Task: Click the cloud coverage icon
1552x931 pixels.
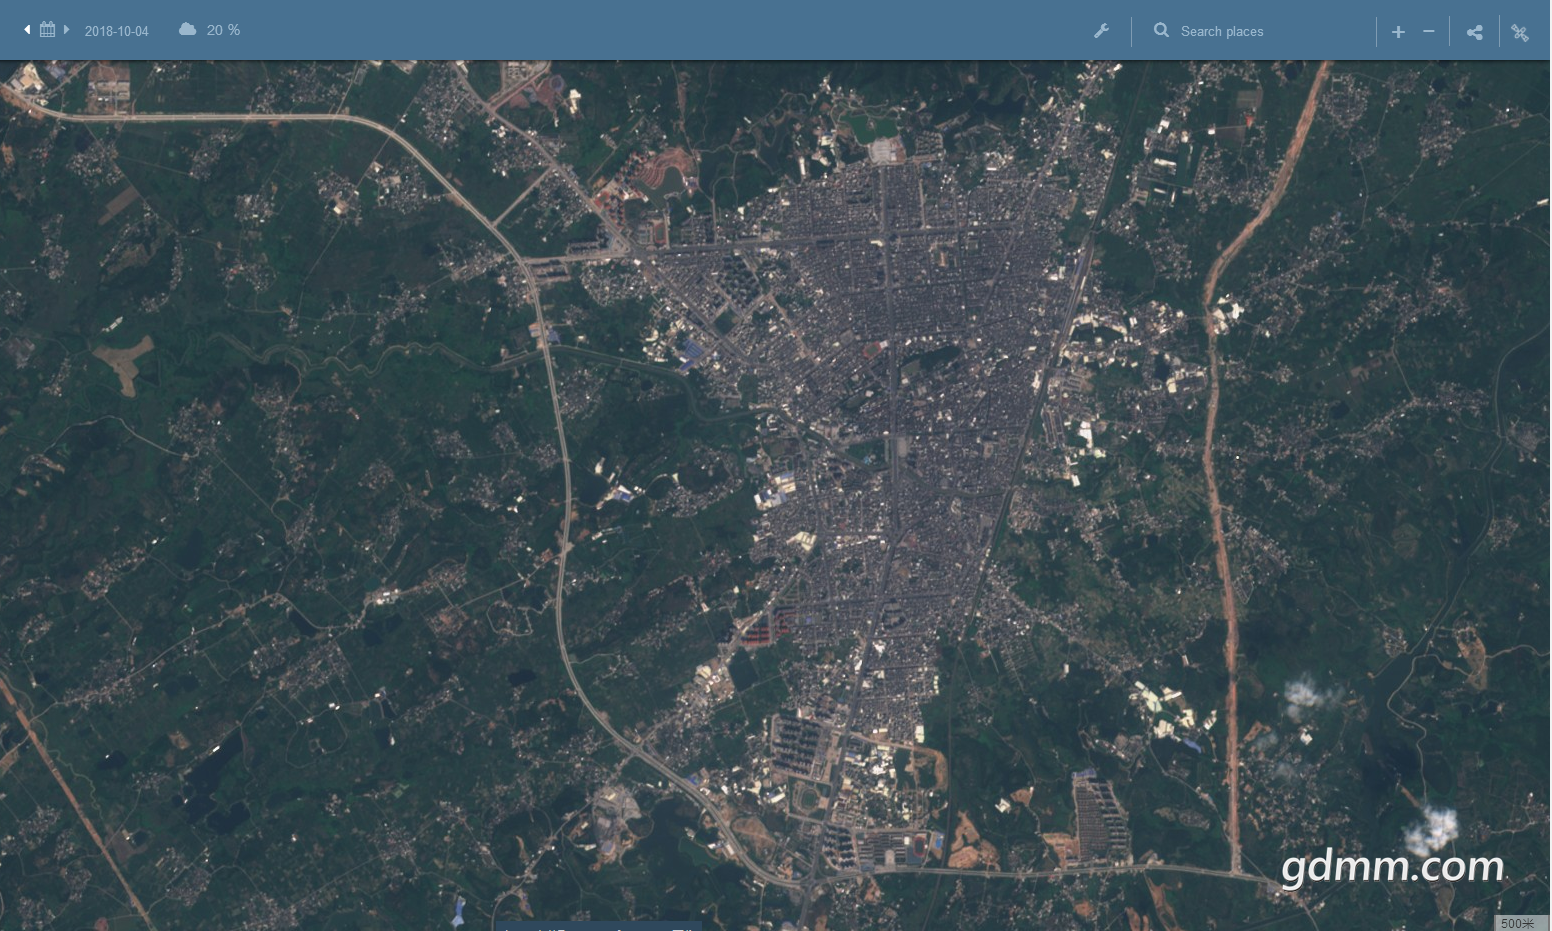Action: (187, 30)
